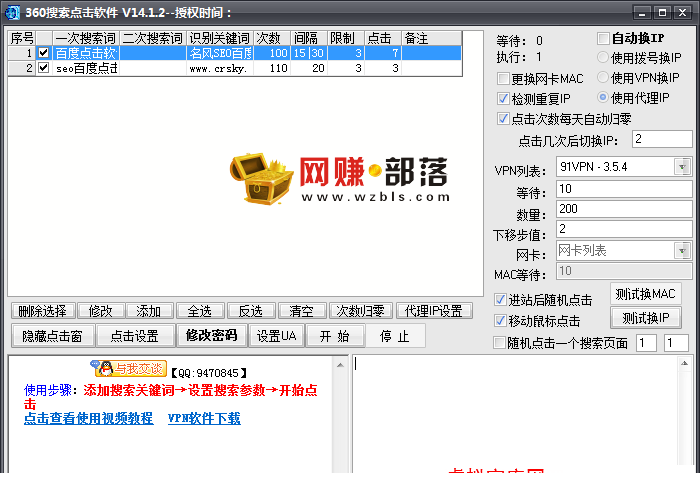700x496 pixels.
Task: Click 设置UA button
Action: click(276, 336)
